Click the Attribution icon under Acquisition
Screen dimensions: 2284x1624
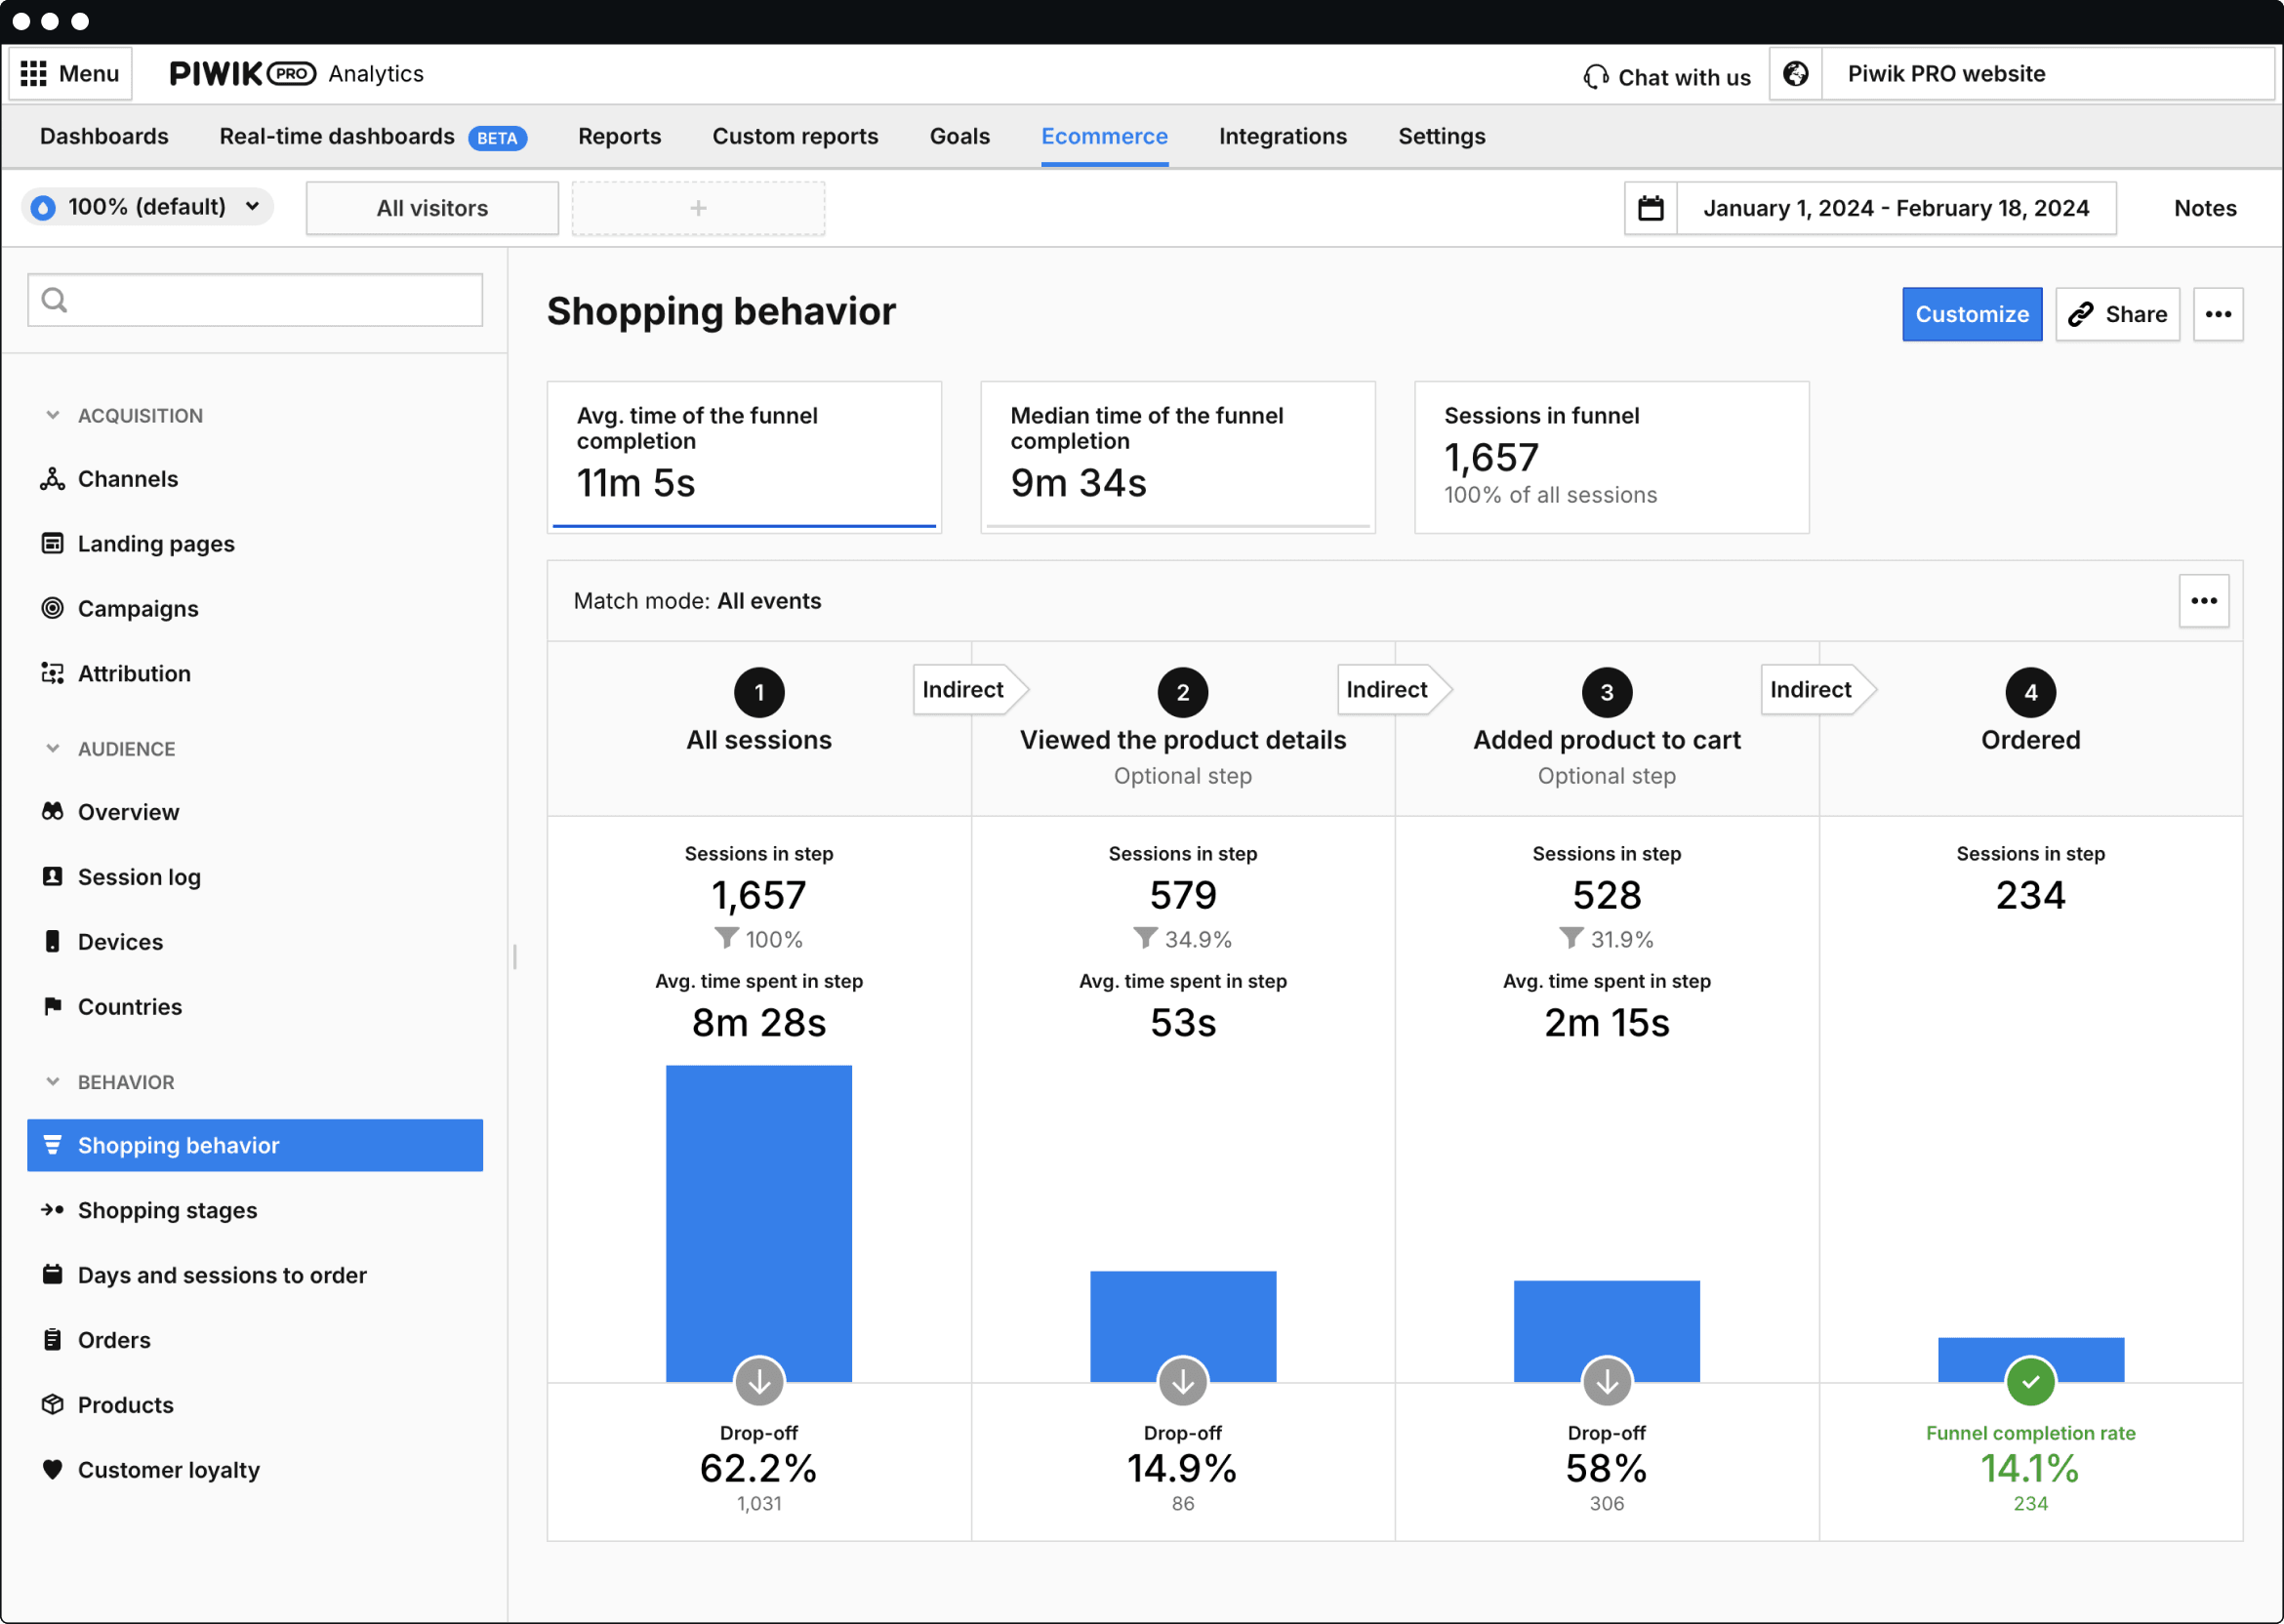pyautogui.click(x=52, y=673)
